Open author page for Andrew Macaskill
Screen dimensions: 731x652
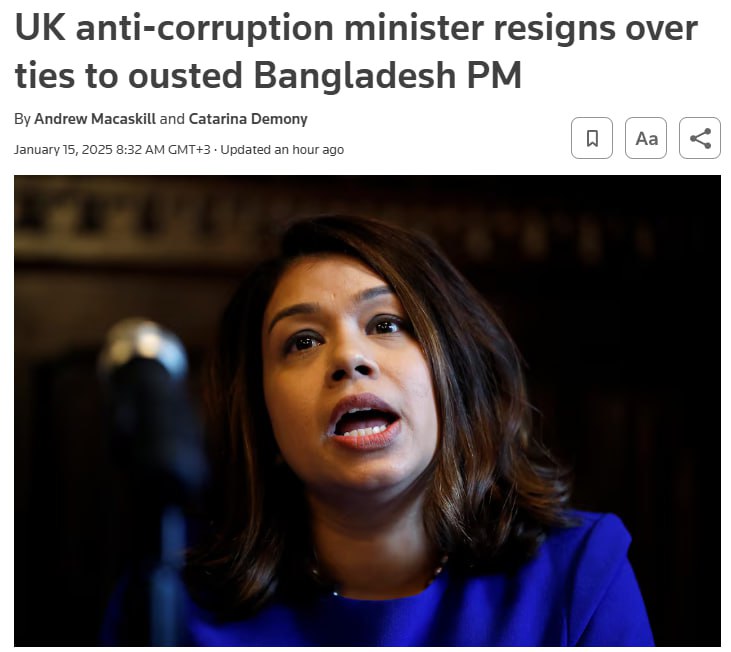[95, 119]
